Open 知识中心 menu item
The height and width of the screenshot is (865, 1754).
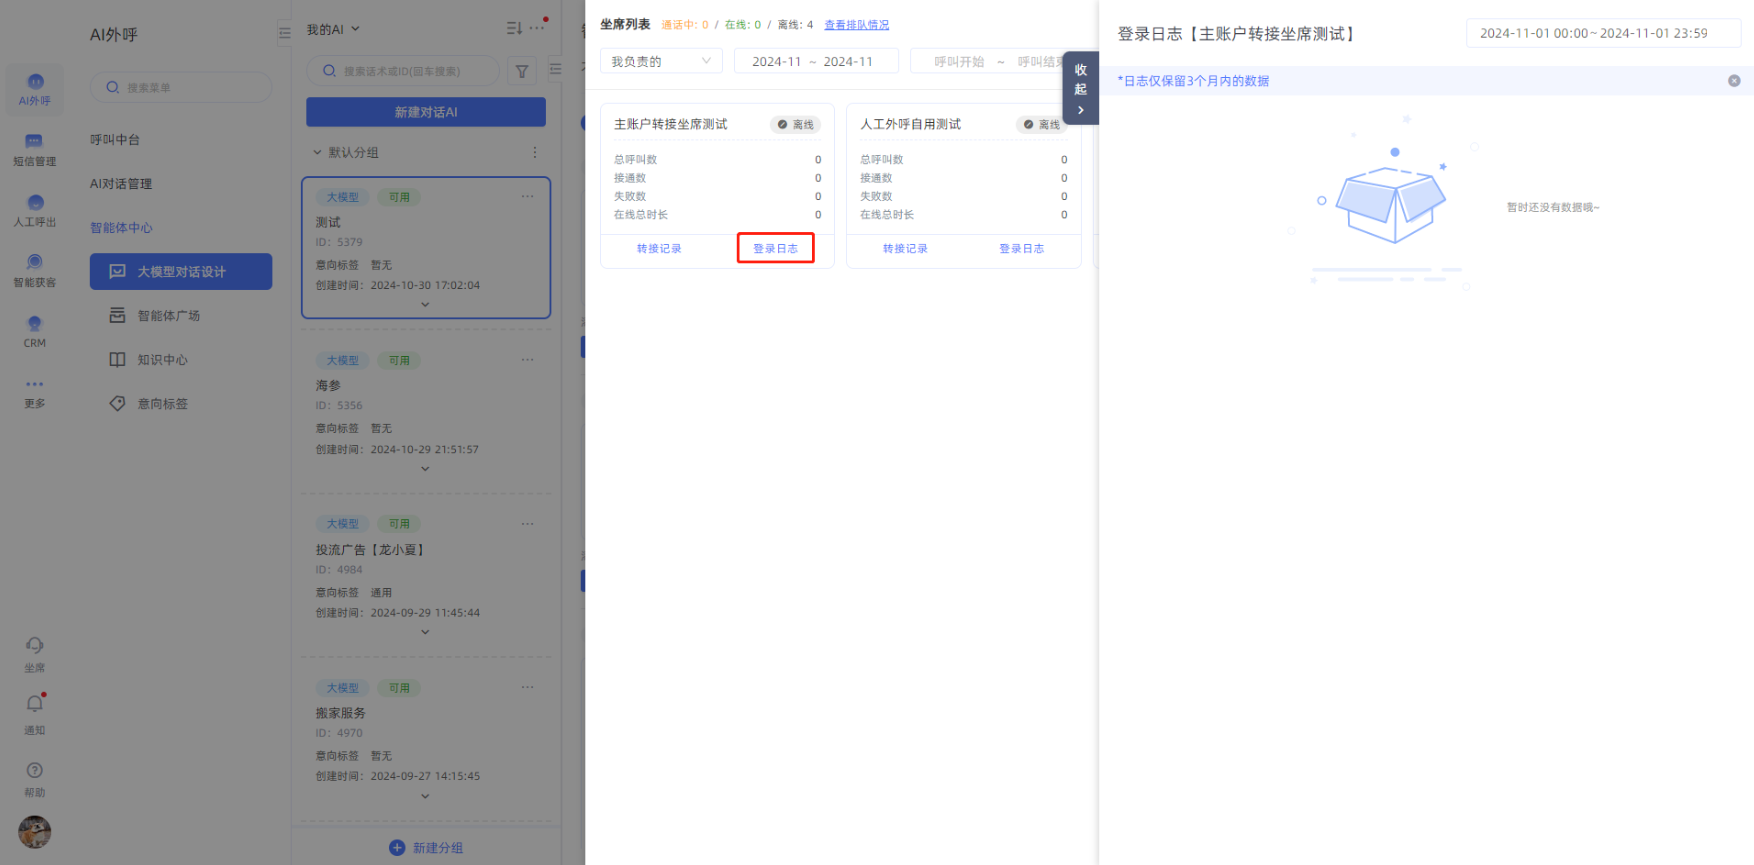pyautogui.click(x=162, y=360)
